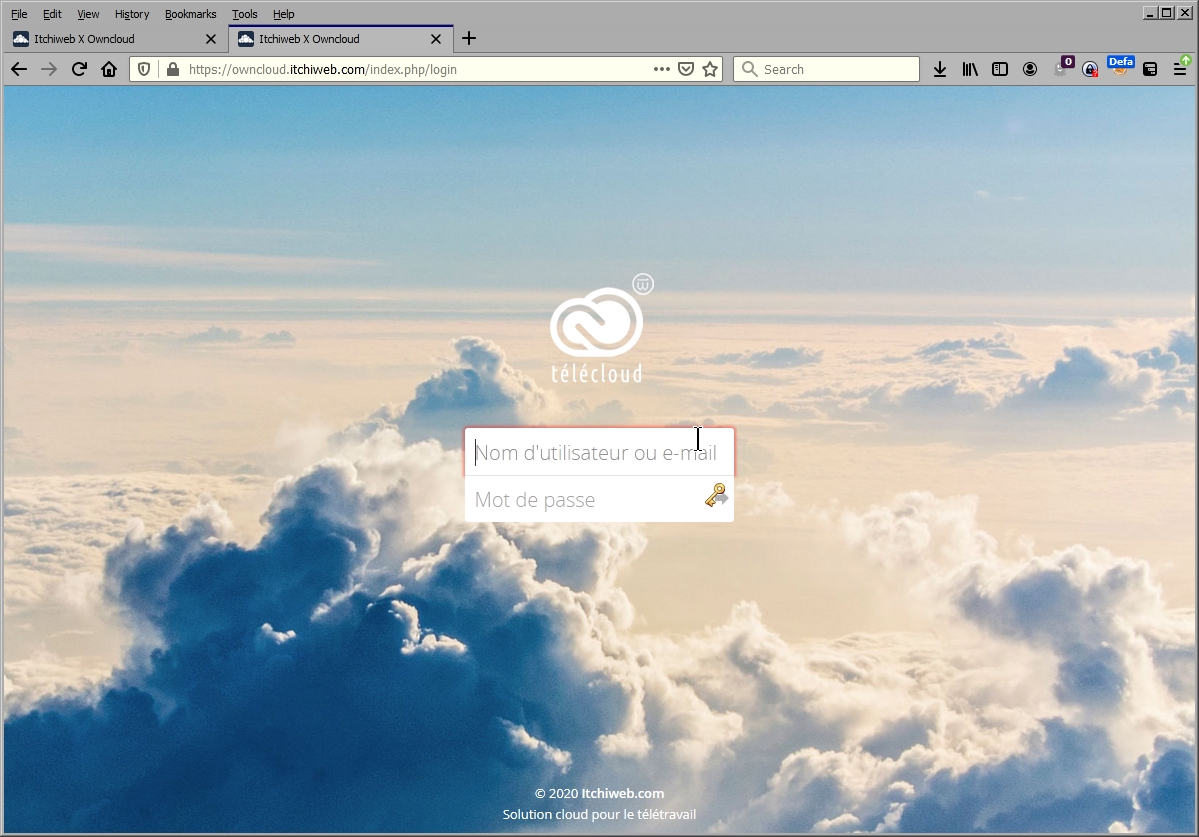Close the active Itchiweb X Owncloud tab
The image size is (1199, 837).
click(436, 39)
